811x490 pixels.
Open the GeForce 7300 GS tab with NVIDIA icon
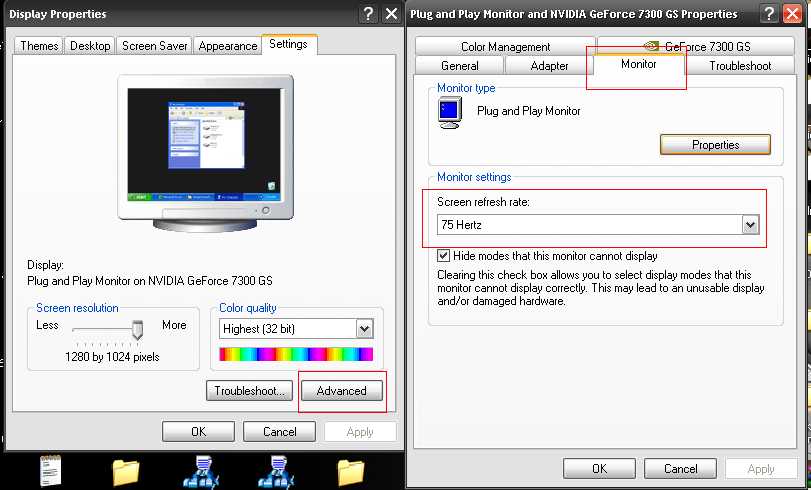point(697,46)
